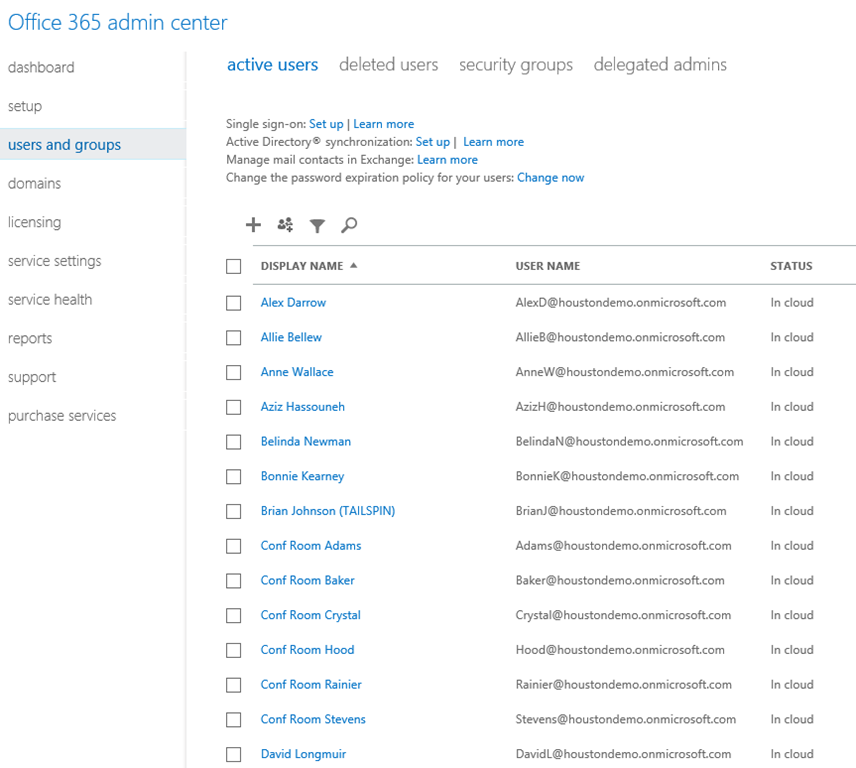
Task: Click Change now for password expiration
Action: pos(550,178)
